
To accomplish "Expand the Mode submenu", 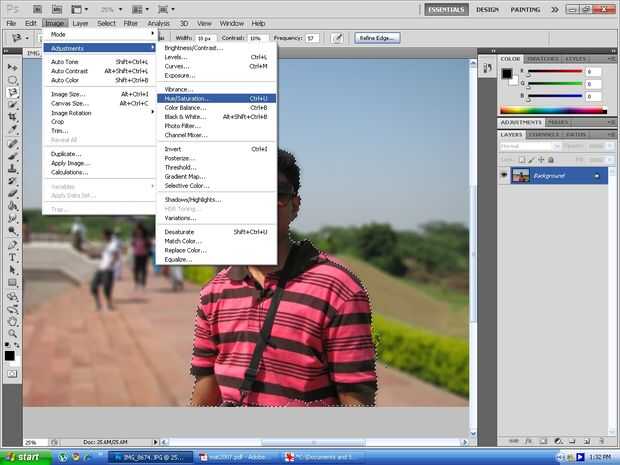I will coord(100,34).
